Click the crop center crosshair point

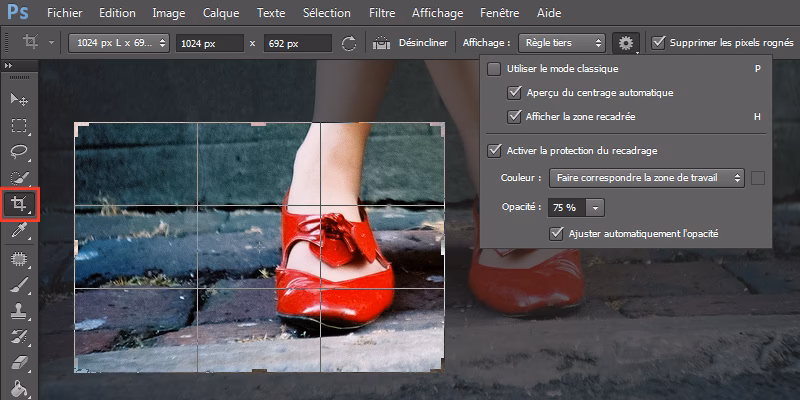[x=259, y=247]
